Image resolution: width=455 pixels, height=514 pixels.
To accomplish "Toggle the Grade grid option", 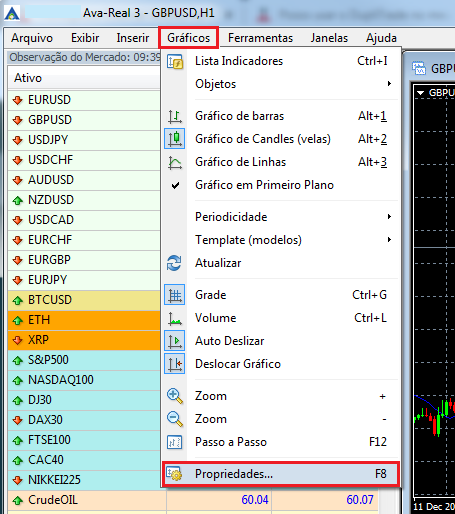I will [210, 295].
